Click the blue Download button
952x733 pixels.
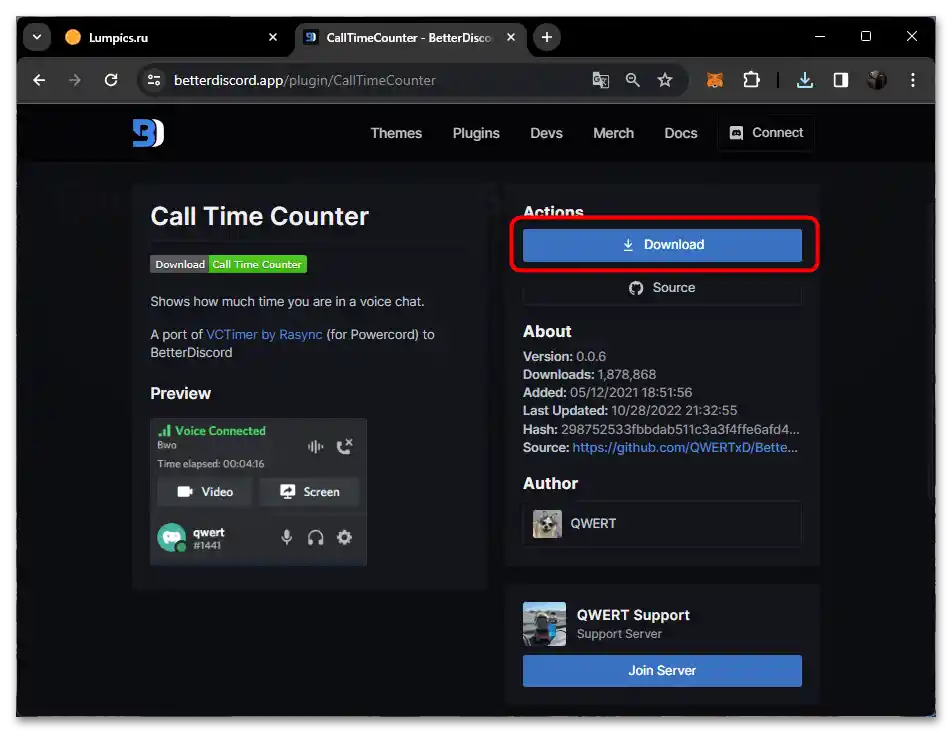[x=662, y=245]
